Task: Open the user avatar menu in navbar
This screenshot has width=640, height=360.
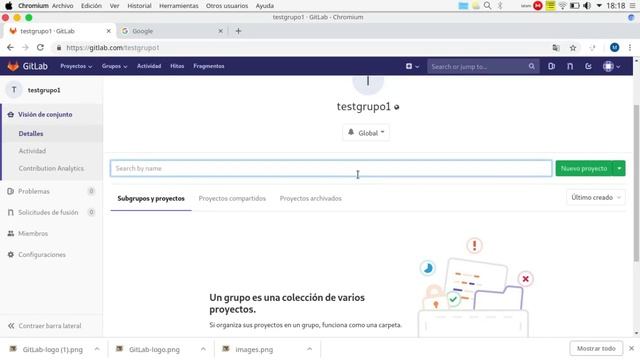Action: (611, 66)
